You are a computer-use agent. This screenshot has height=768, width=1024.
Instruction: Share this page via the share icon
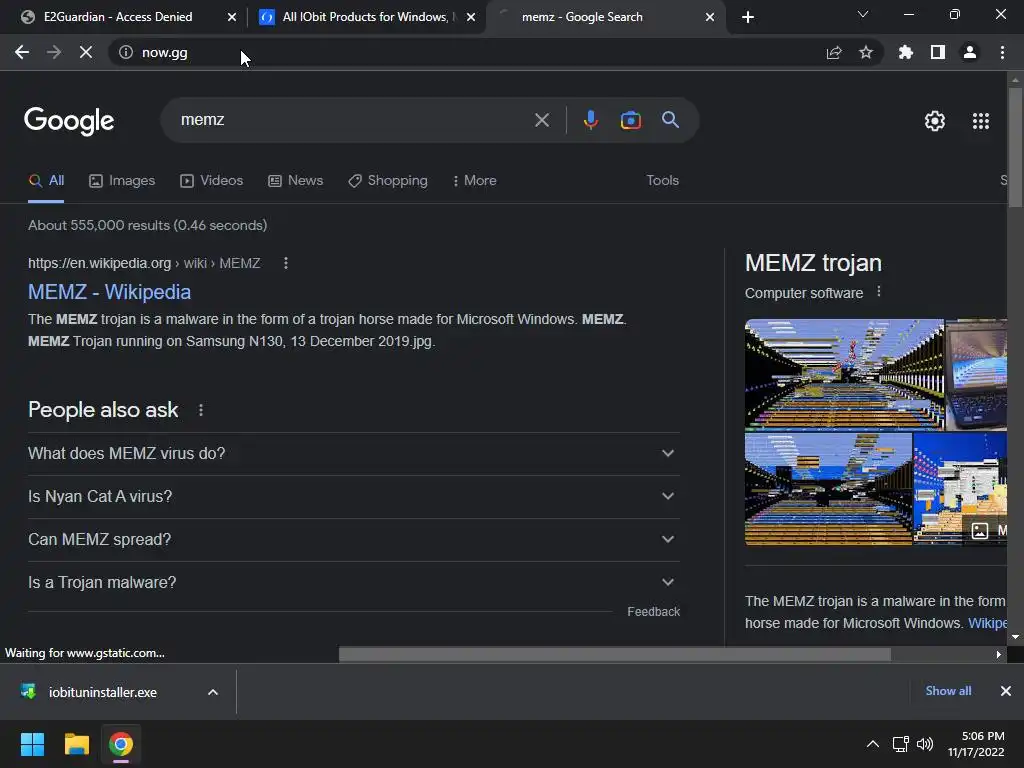(834, 52)
